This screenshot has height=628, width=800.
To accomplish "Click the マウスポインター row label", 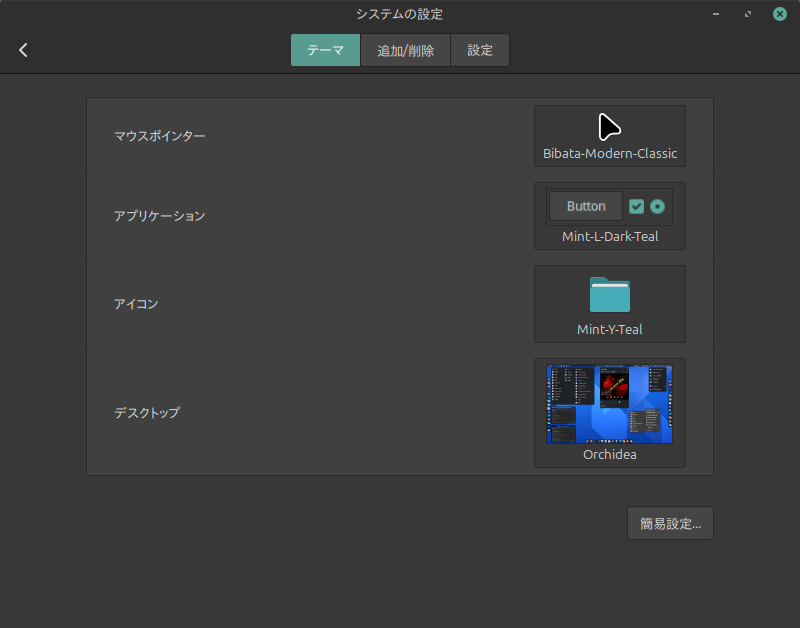I will point(159,135).
